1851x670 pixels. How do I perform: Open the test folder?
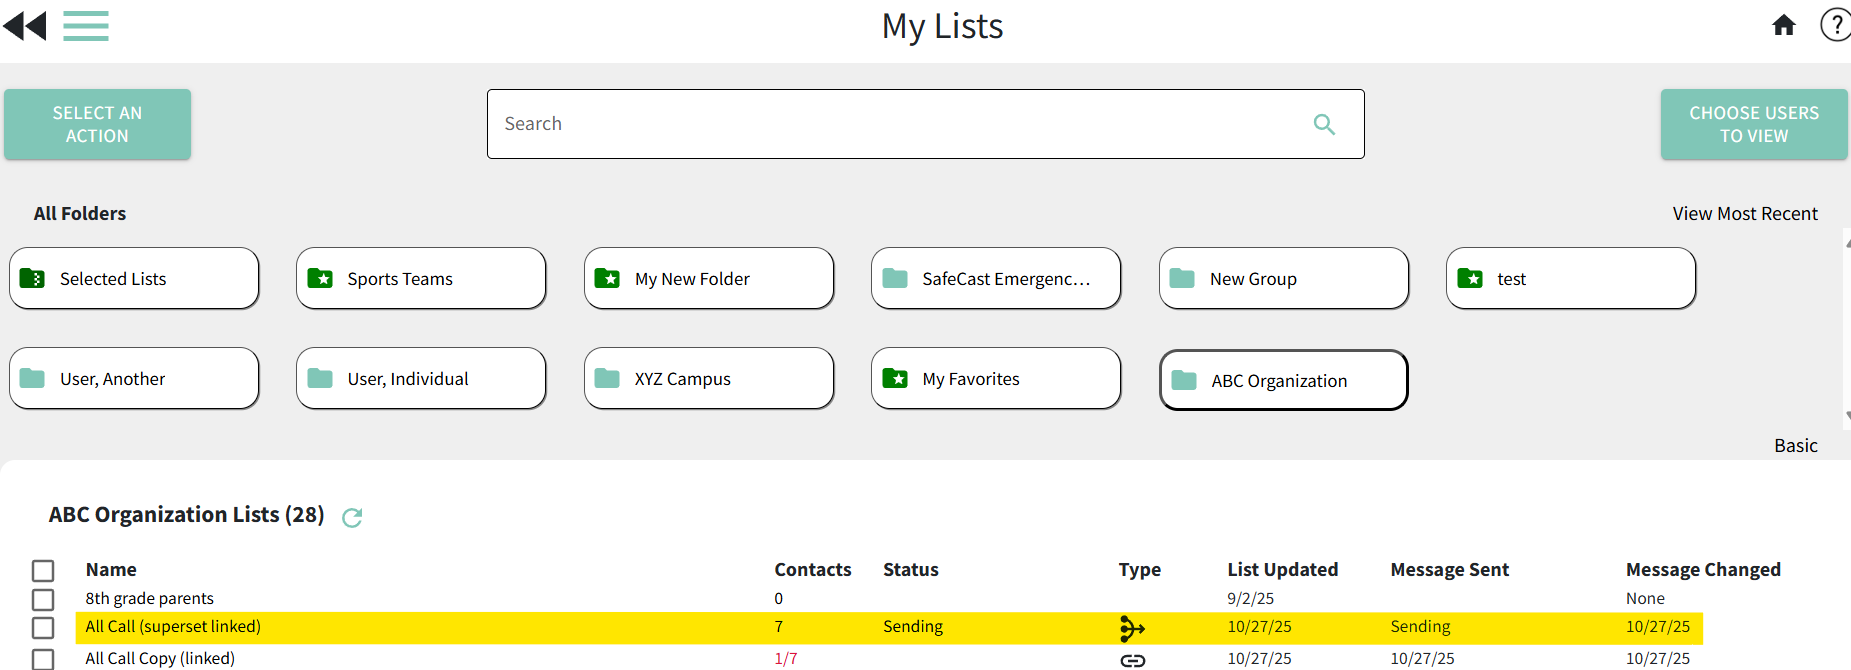tap(1571, 278)
